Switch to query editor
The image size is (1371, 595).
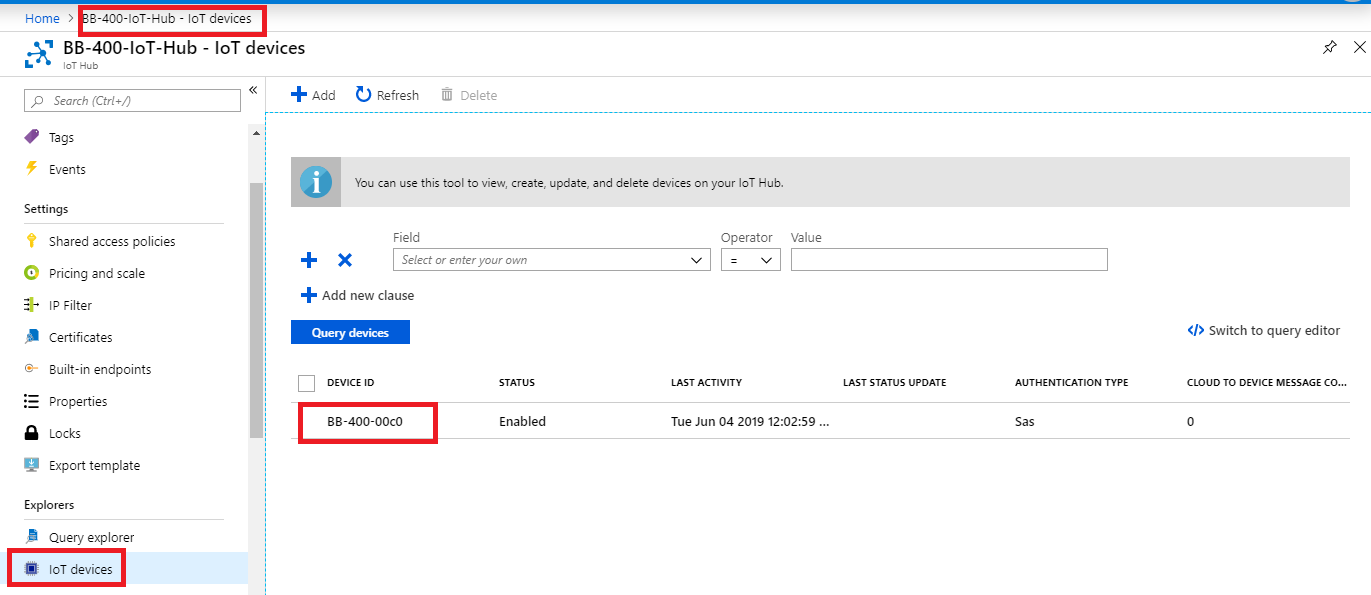(x=1262, y=330)
